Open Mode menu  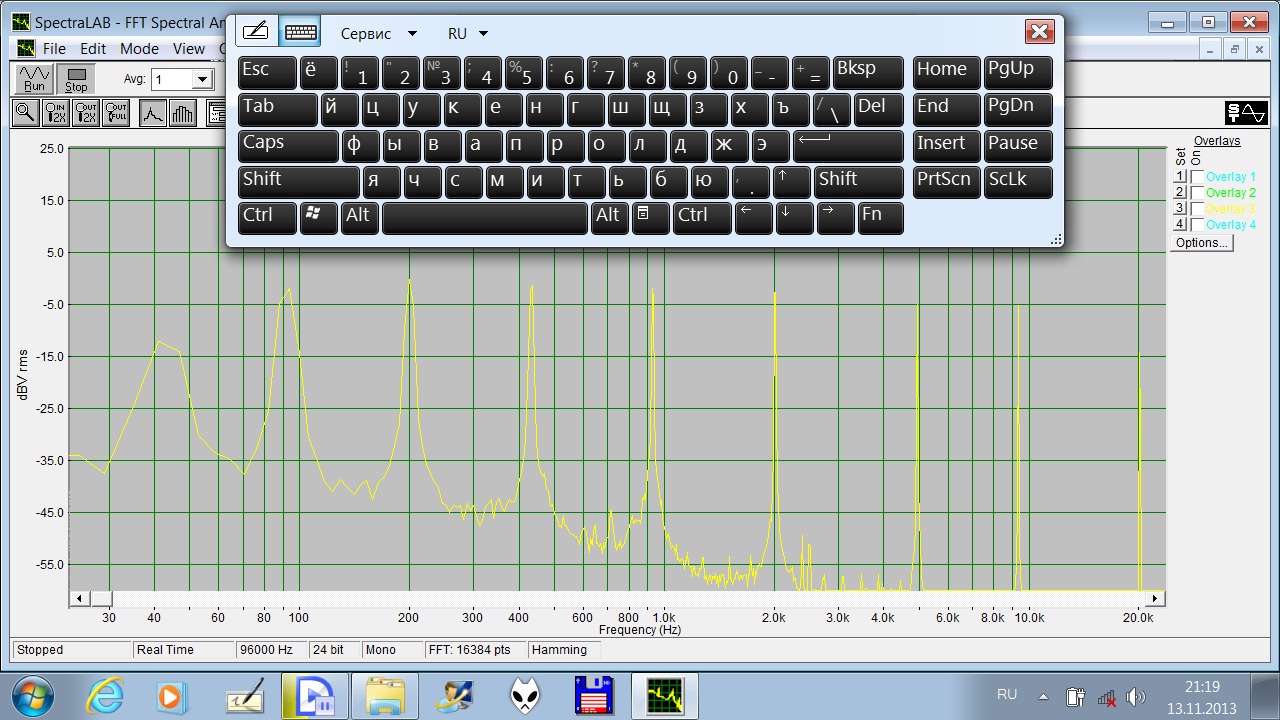tap(139, 48)
